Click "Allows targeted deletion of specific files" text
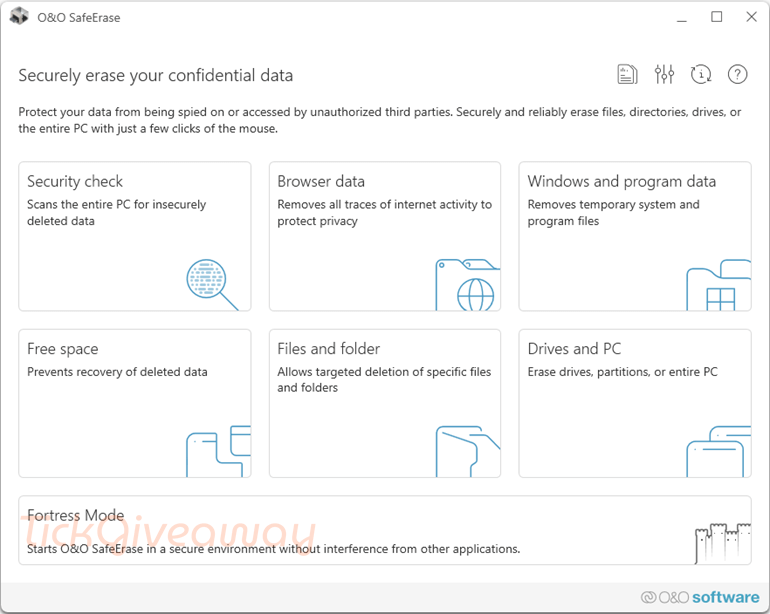 tap(384, 372)
